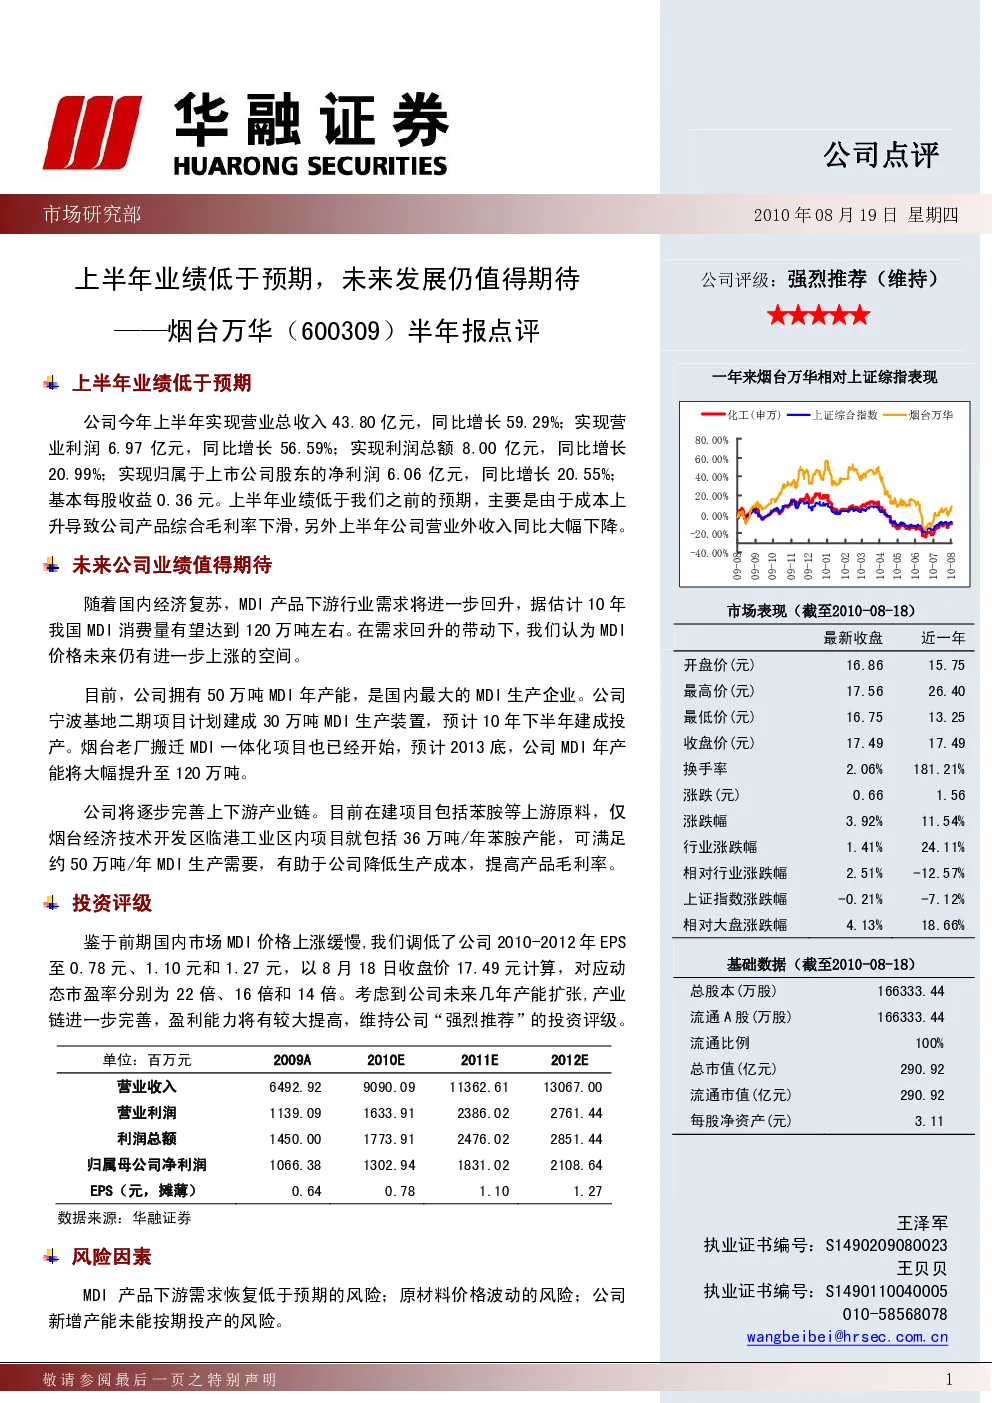Click the 营业收入 2009A value 6492.92
Viewport: 992px width, 1403px height.
(x=295, y=1087)
